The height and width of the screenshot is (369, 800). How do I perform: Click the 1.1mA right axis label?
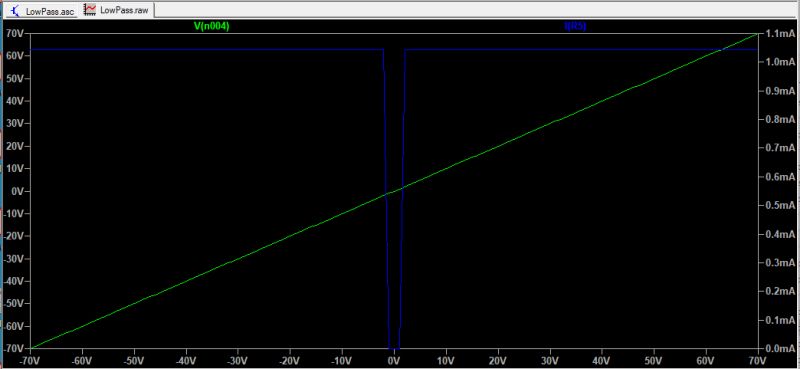[779, 34]
